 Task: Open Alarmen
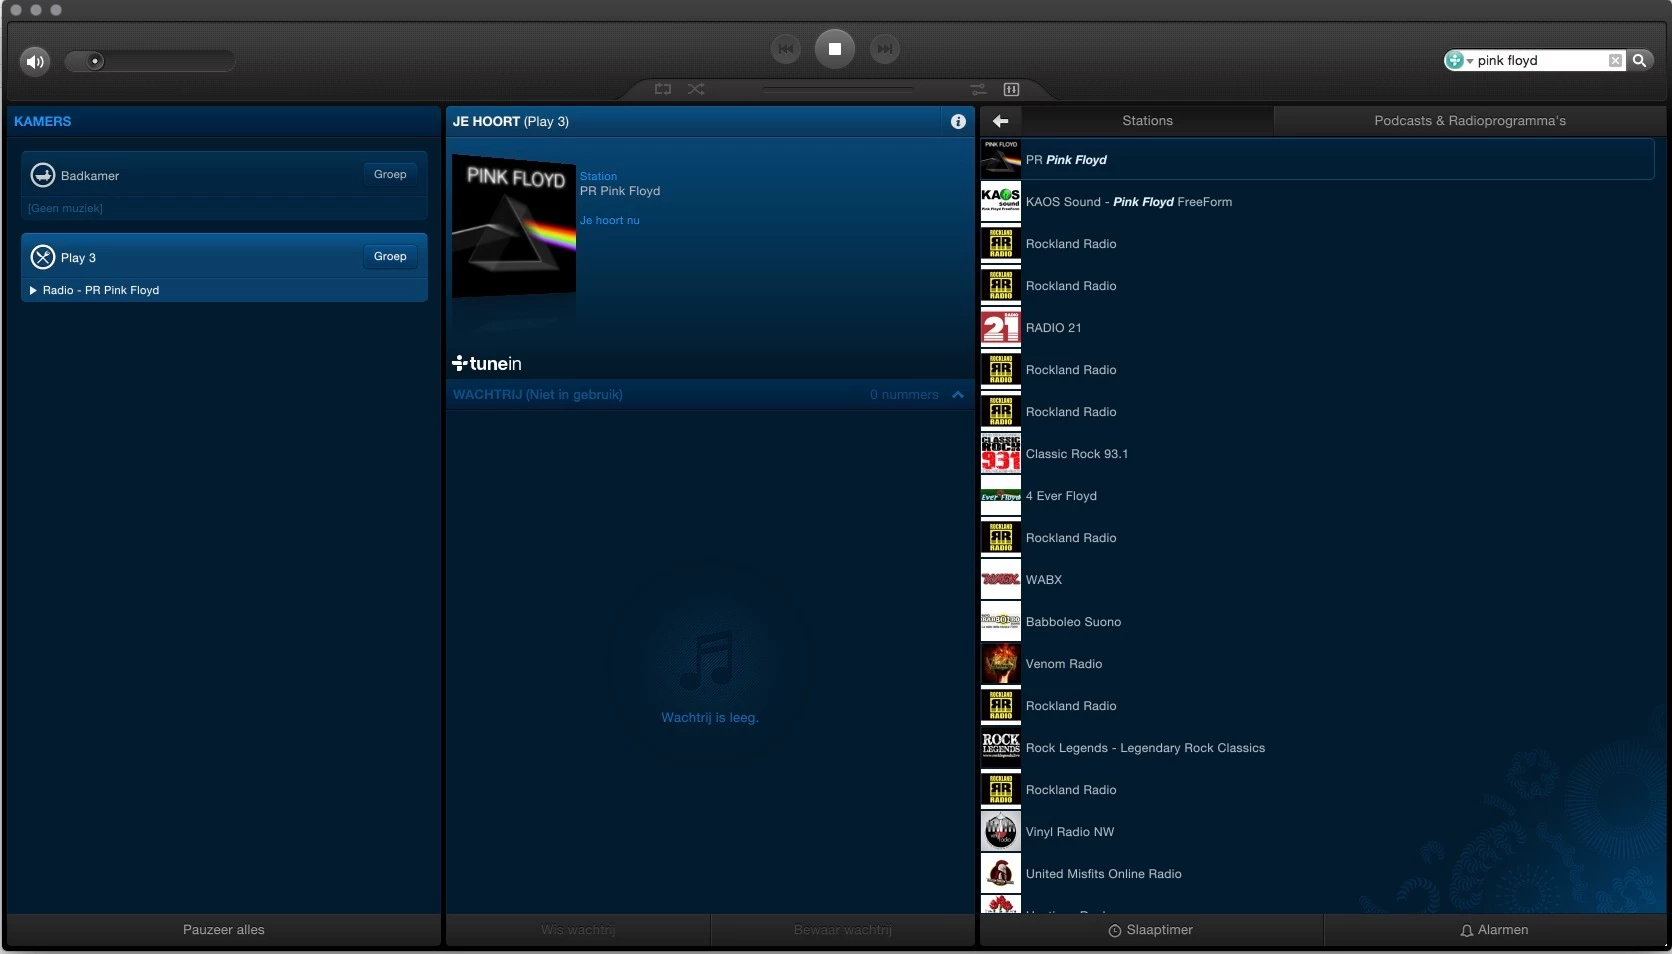1495,930
